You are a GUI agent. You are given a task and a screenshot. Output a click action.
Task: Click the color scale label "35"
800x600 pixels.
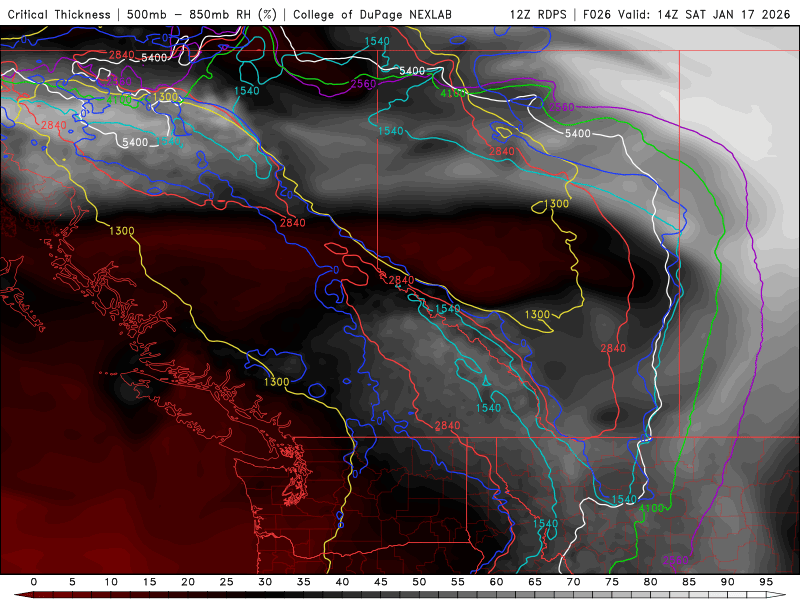click(304, 582)
